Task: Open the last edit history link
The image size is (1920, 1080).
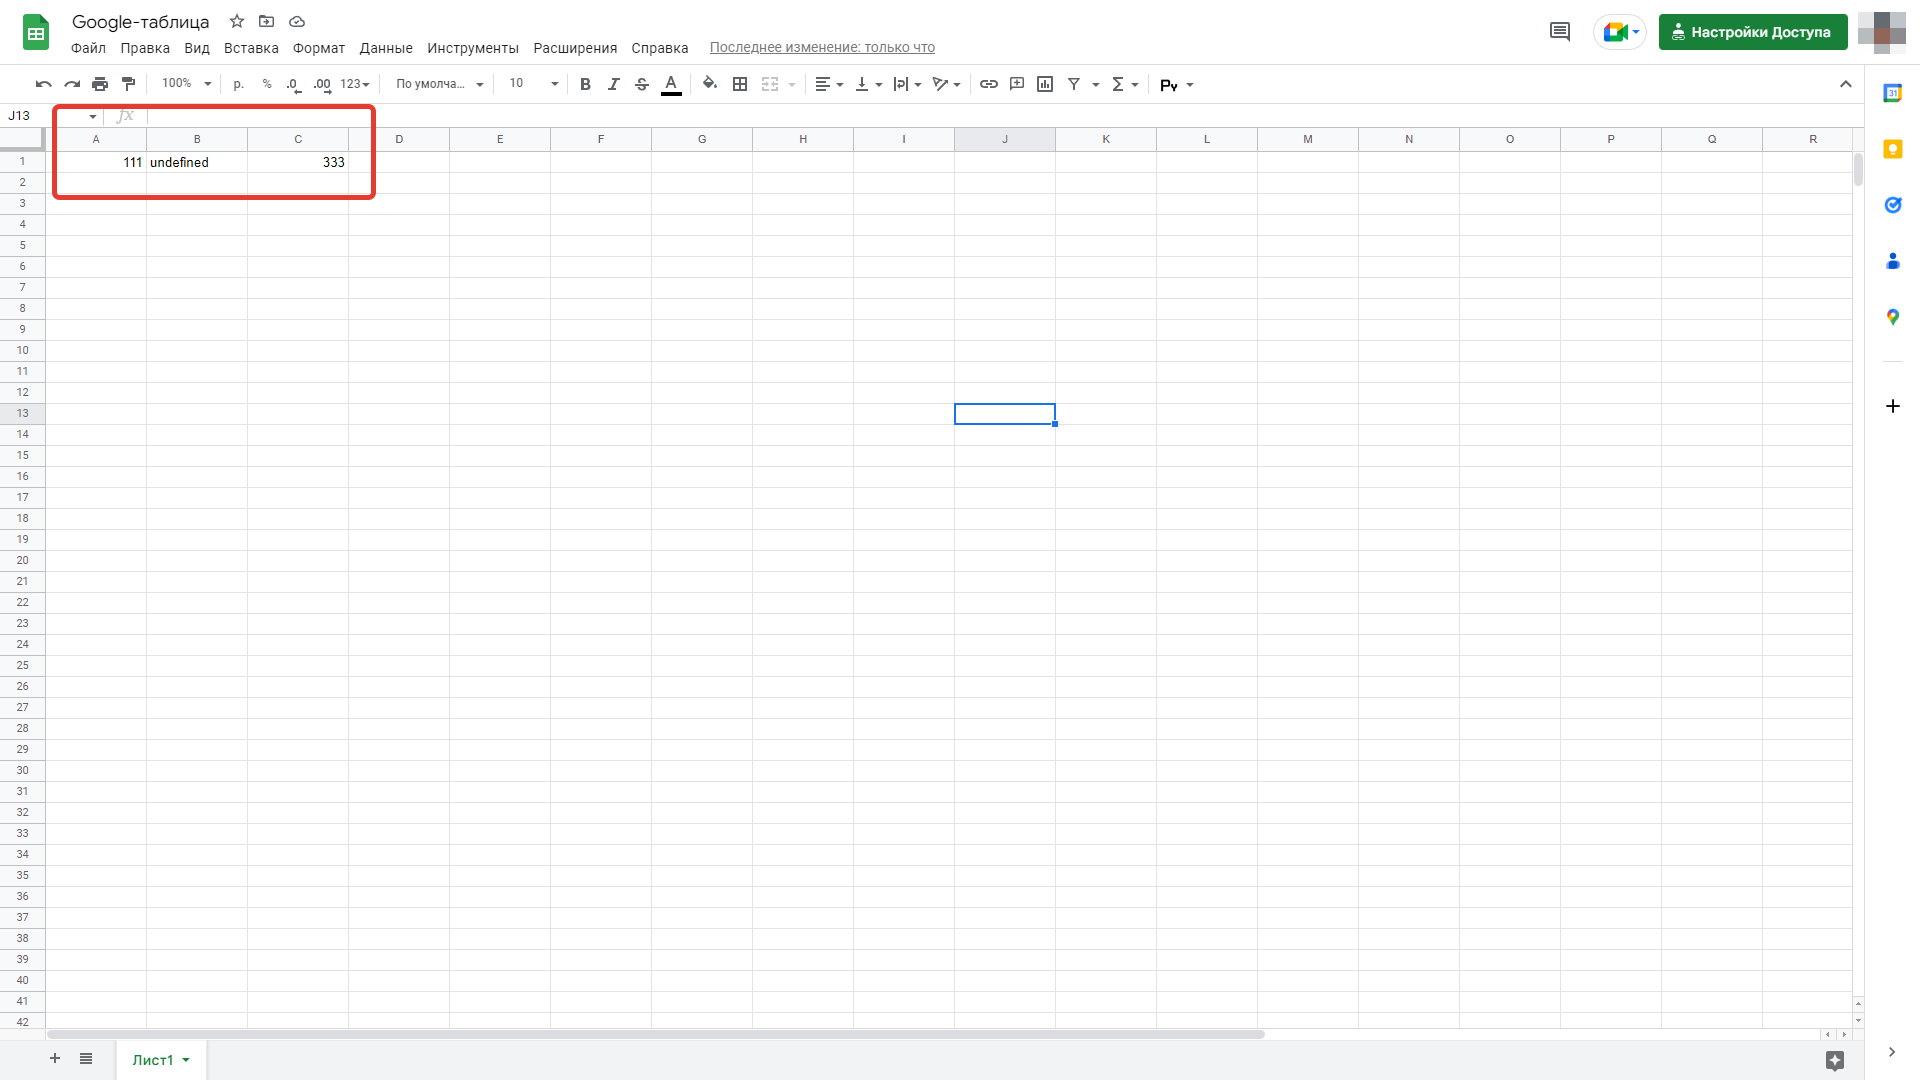Action: pyautogui.click(x=821, y=47)
